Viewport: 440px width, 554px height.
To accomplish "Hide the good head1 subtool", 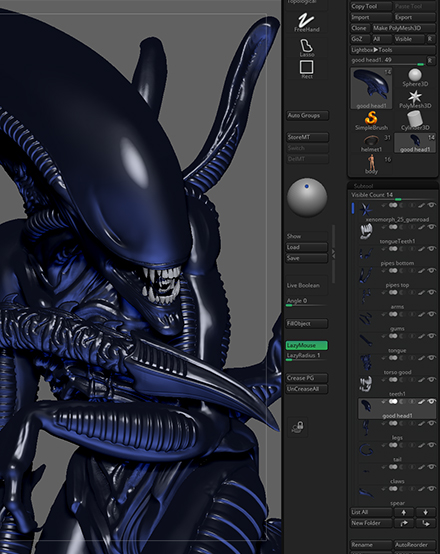I will (x=432, y=402).
